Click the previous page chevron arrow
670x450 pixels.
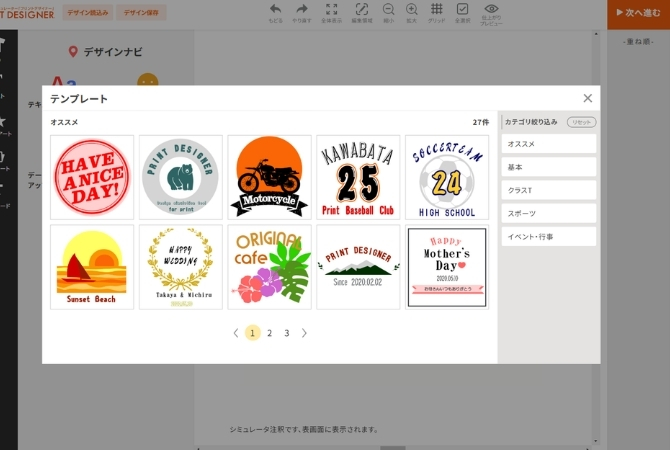236,333
